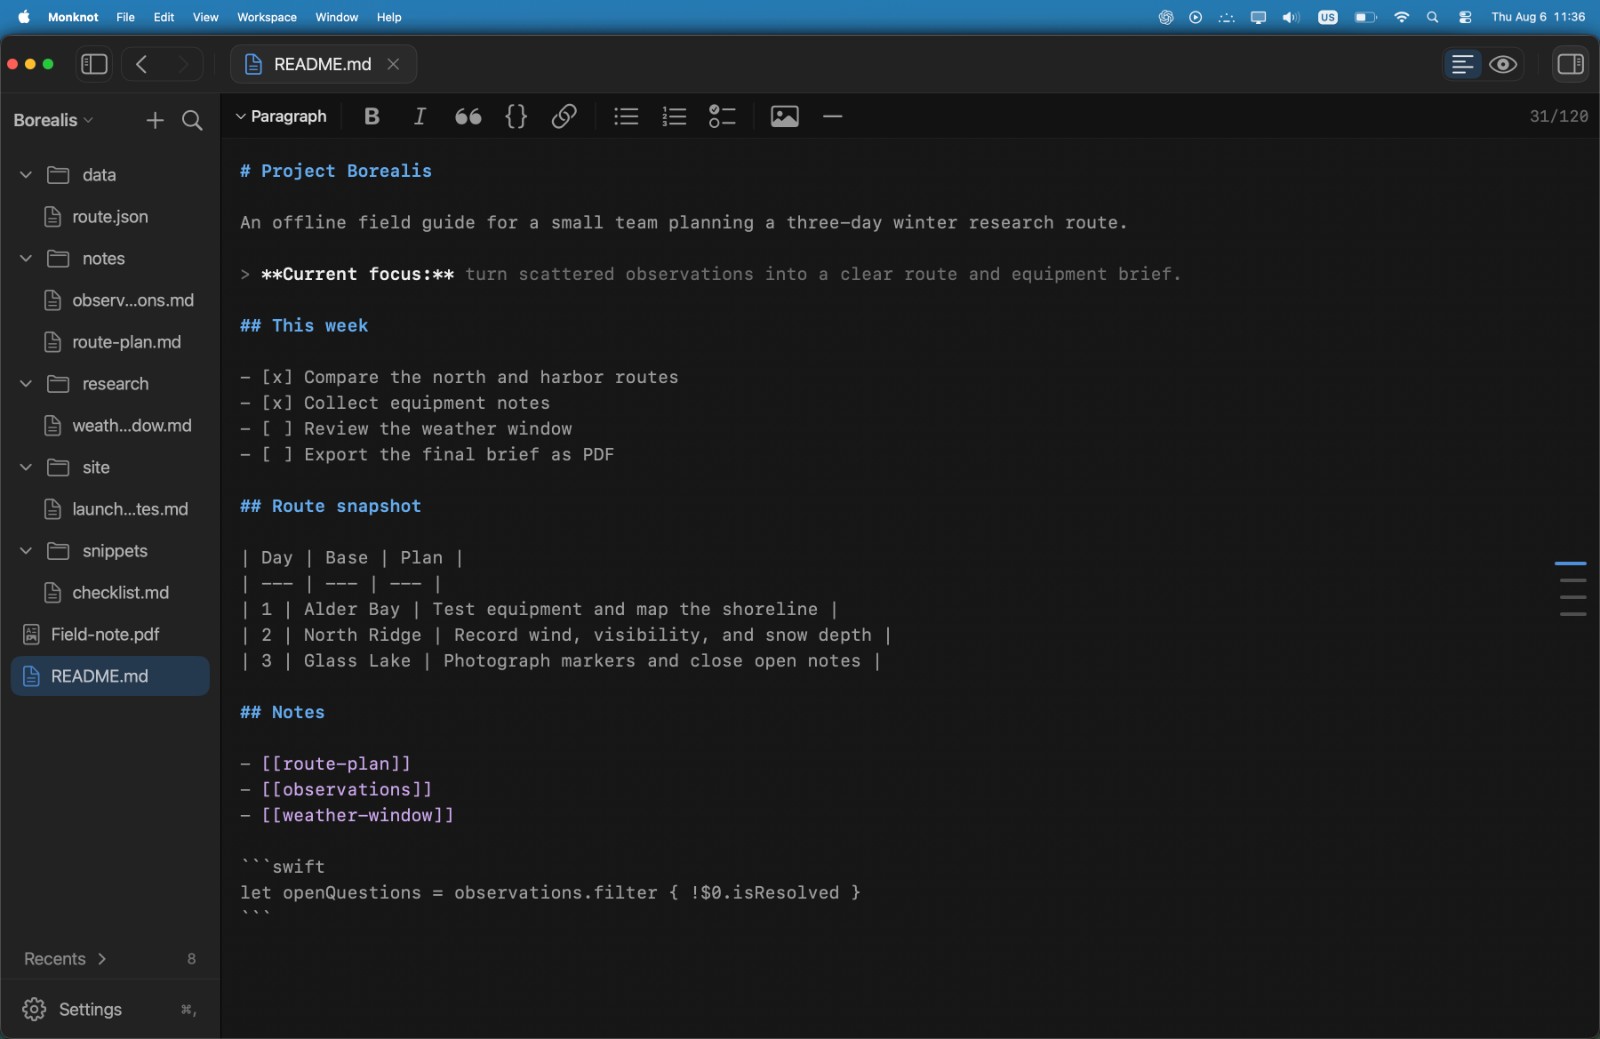The width and height of the screenshot is (1600, 1039).
Task: Open the View menu
Action: [x=205, y=17]
